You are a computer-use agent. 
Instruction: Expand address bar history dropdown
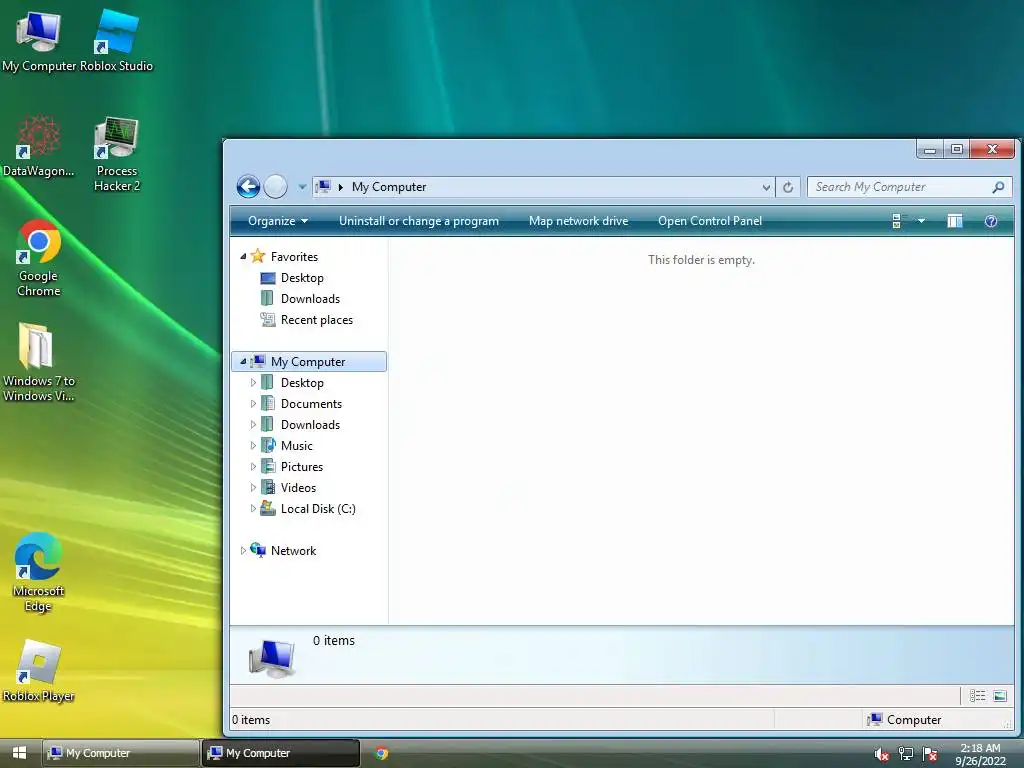766,187
